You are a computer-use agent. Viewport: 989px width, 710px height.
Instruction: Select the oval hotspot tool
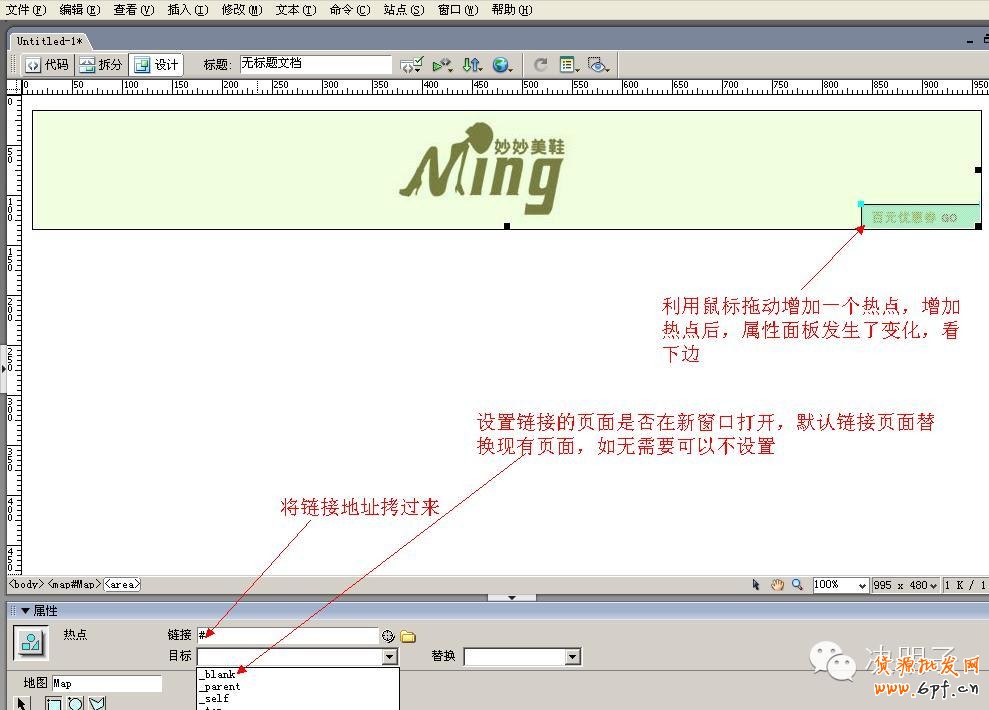point(76,703)
